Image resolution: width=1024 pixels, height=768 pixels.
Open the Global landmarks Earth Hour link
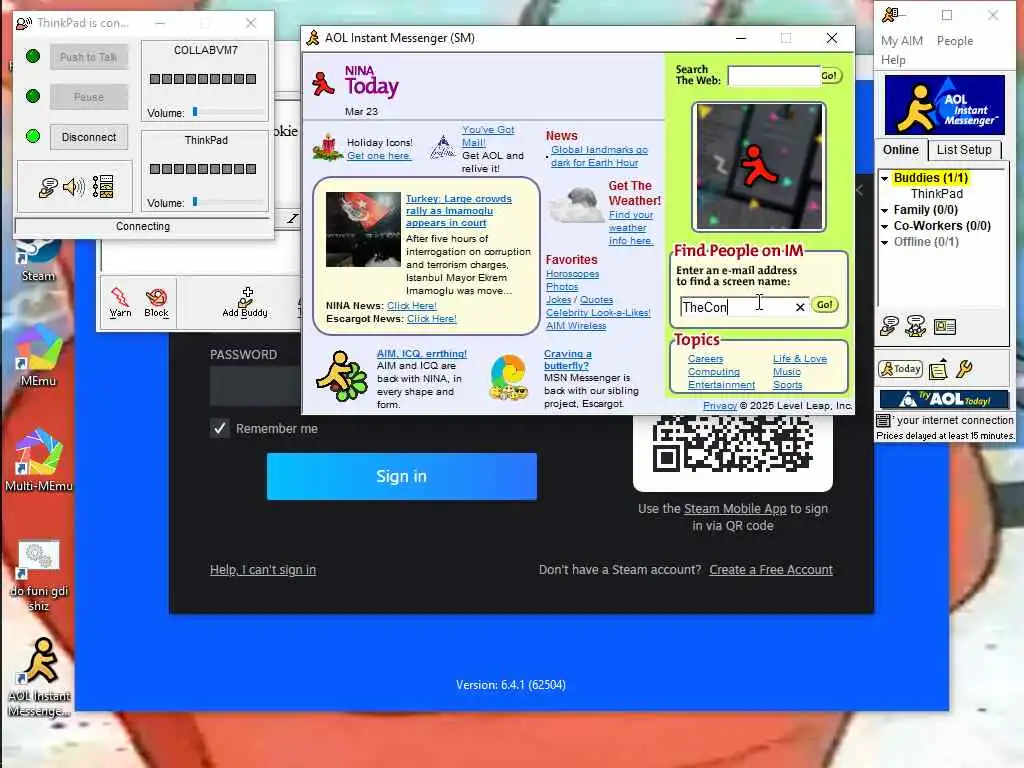[599, 156]
